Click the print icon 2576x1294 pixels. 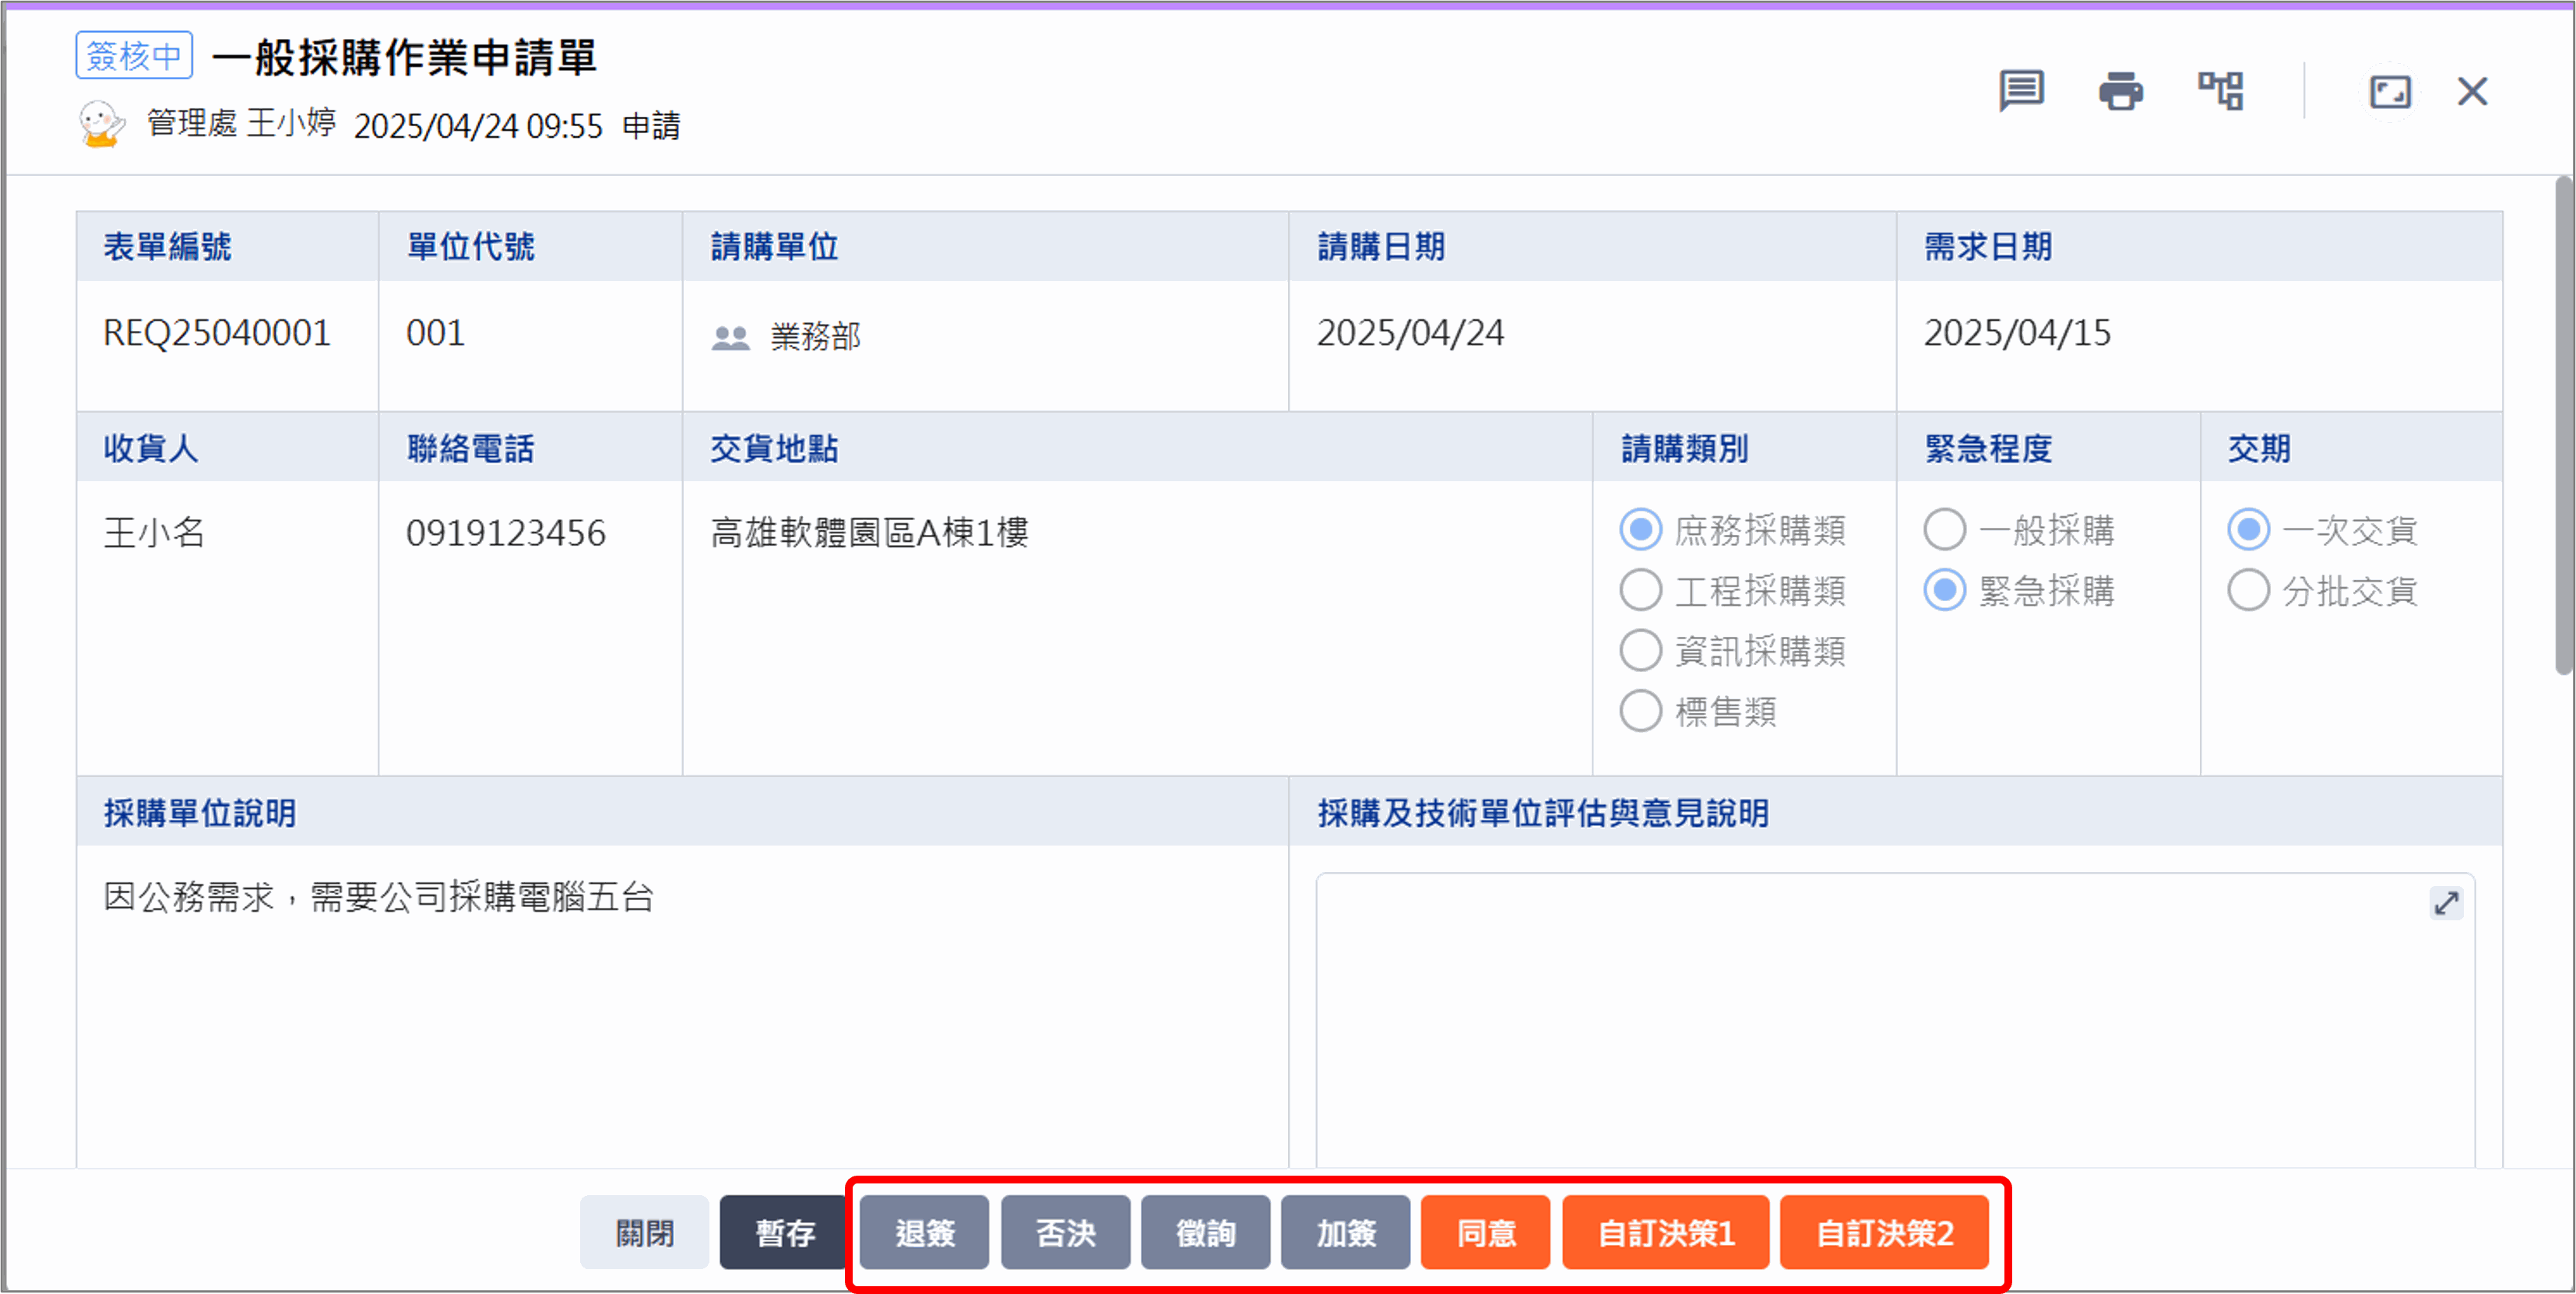(x=2120, y=91)
